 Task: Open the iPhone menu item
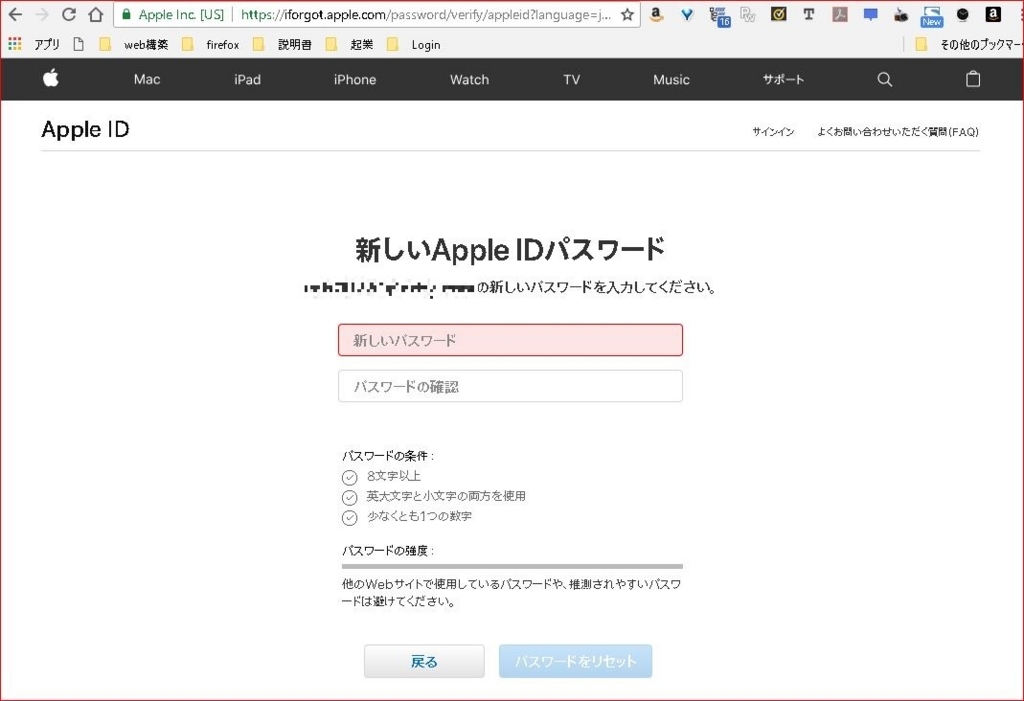(355, 79)
